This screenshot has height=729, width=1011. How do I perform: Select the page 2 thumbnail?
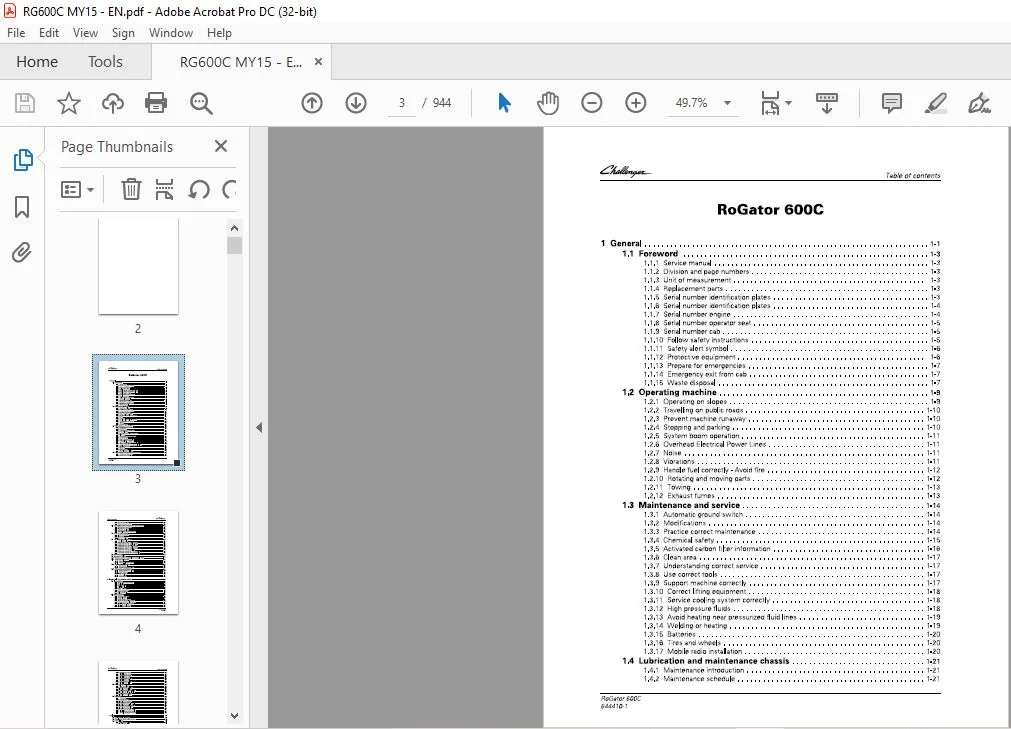coord(138,266)
